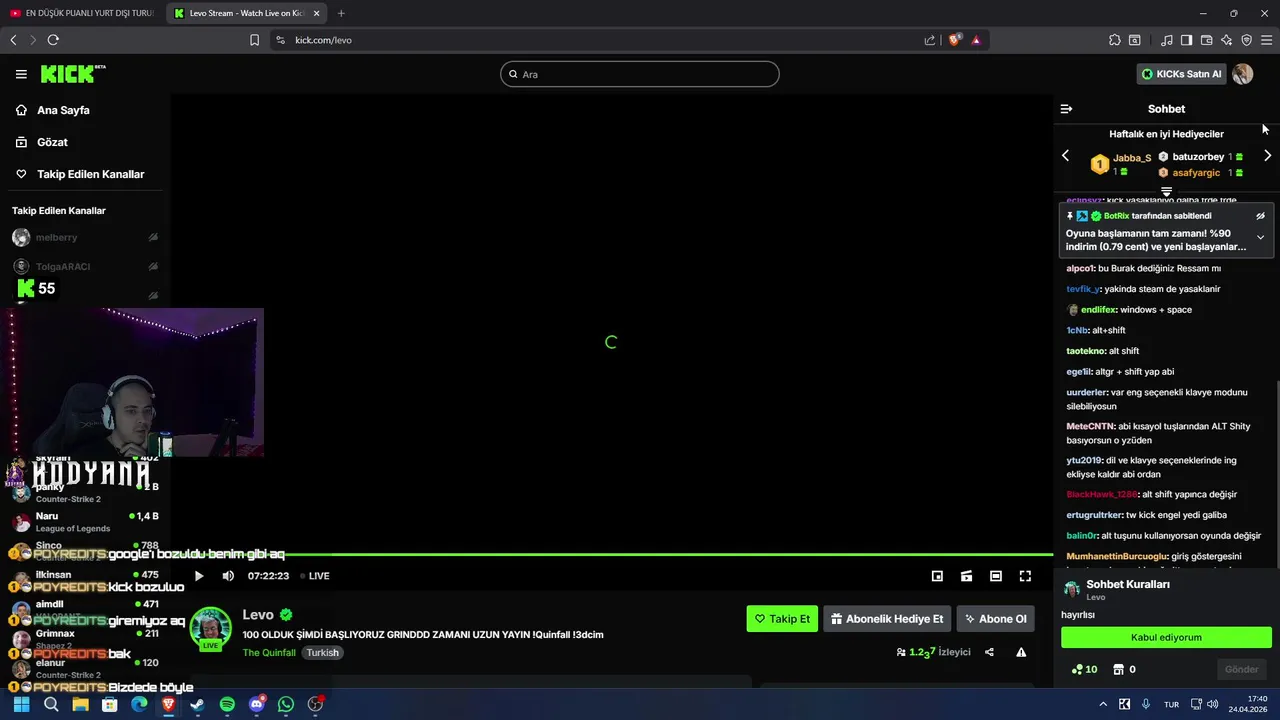
Task: Mute the stream volume
Action: point(228,576)
